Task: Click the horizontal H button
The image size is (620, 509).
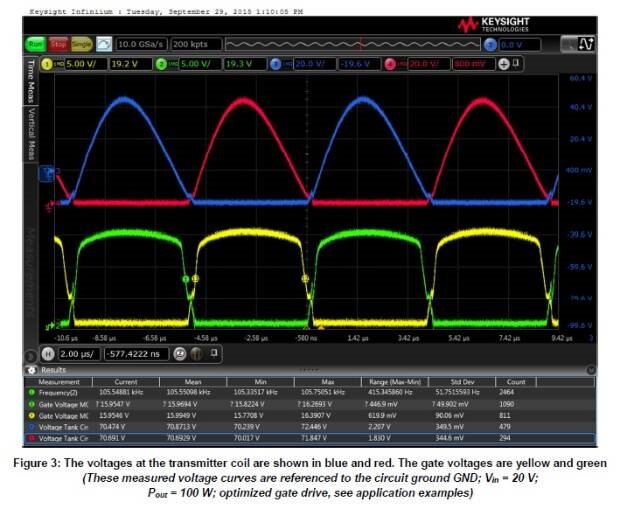Action: (x=48, y=354)
